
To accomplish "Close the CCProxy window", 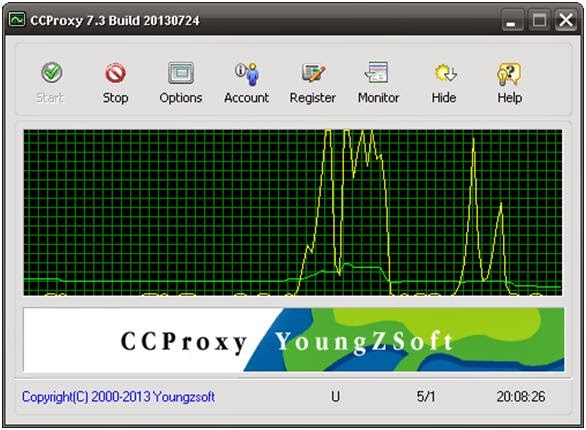I will tap(566, 20).
